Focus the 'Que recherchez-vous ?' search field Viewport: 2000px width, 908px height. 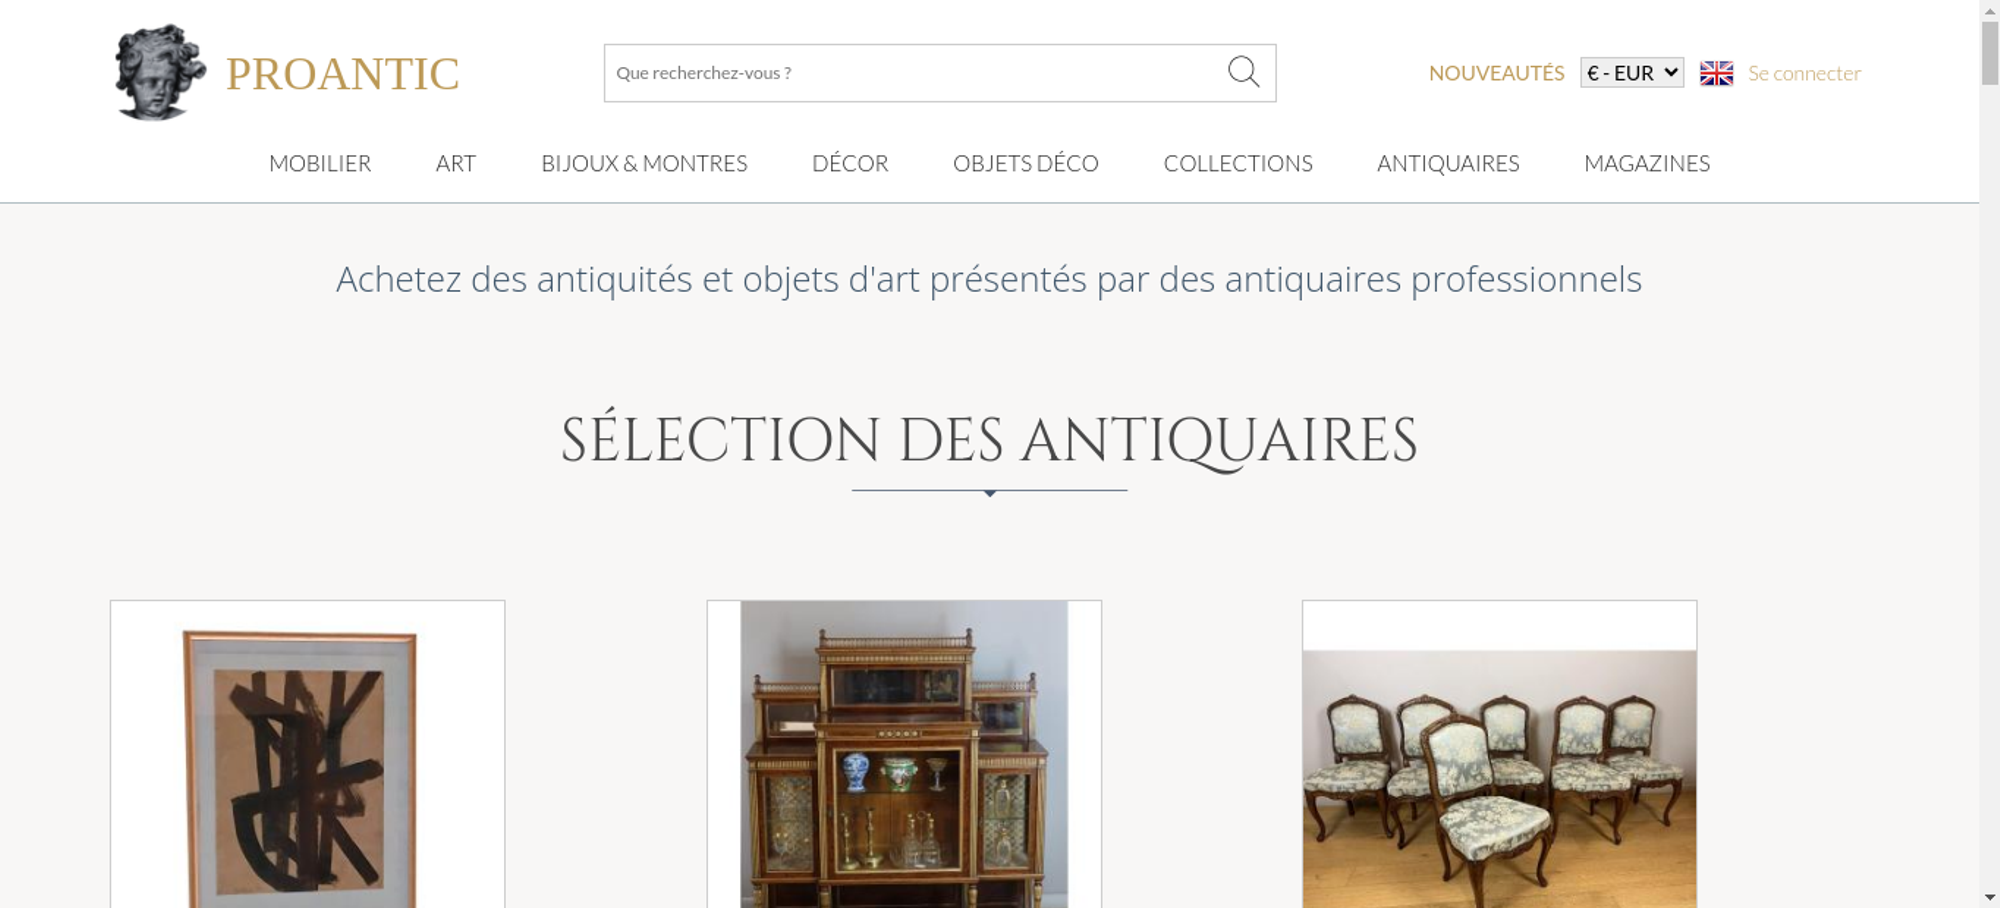(915, 73)
